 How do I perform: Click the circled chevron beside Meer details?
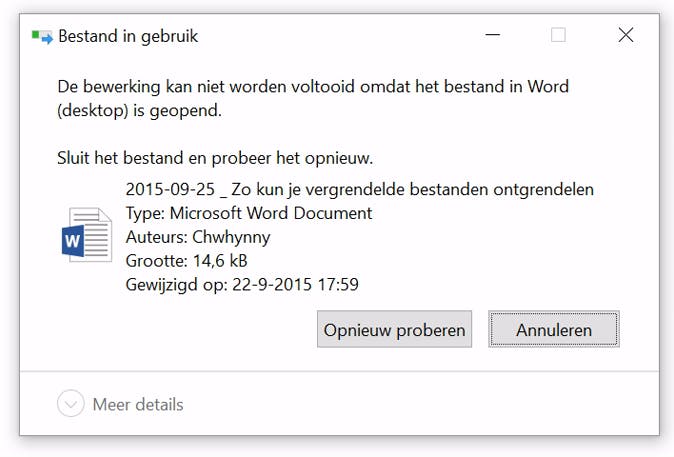click(x=70, y=405)
